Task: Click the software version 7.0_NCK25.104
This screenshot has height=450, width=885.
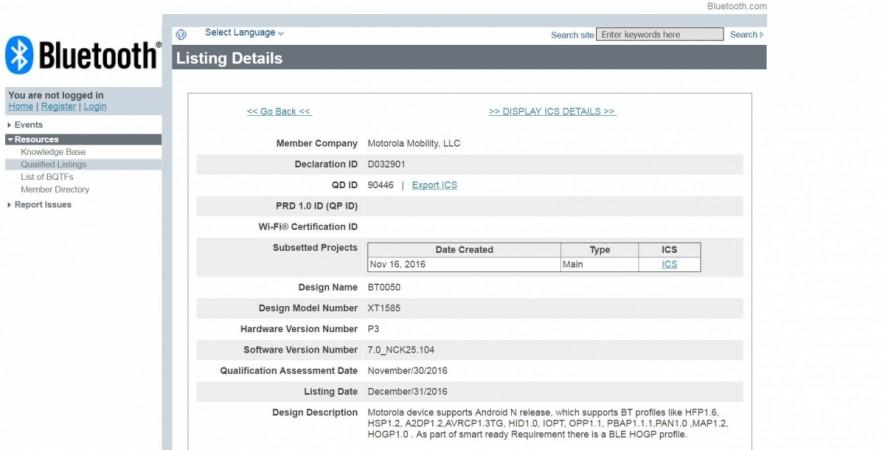Action: click(x=401, y=350)
